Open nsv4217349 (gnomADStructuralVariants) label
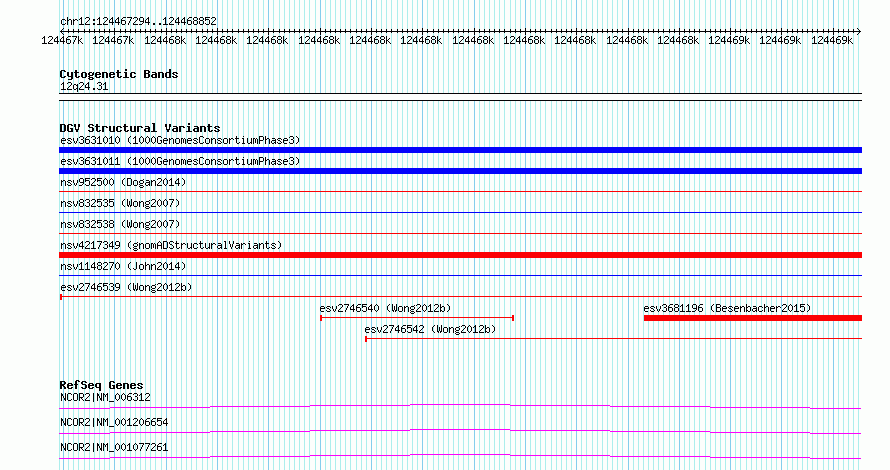The image size is (890, 470). tap(171, 245)
